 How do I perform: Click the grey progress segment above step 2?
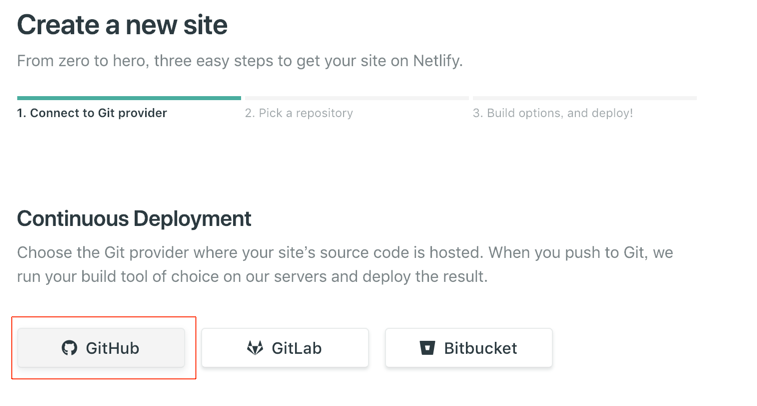pos(356,98)
